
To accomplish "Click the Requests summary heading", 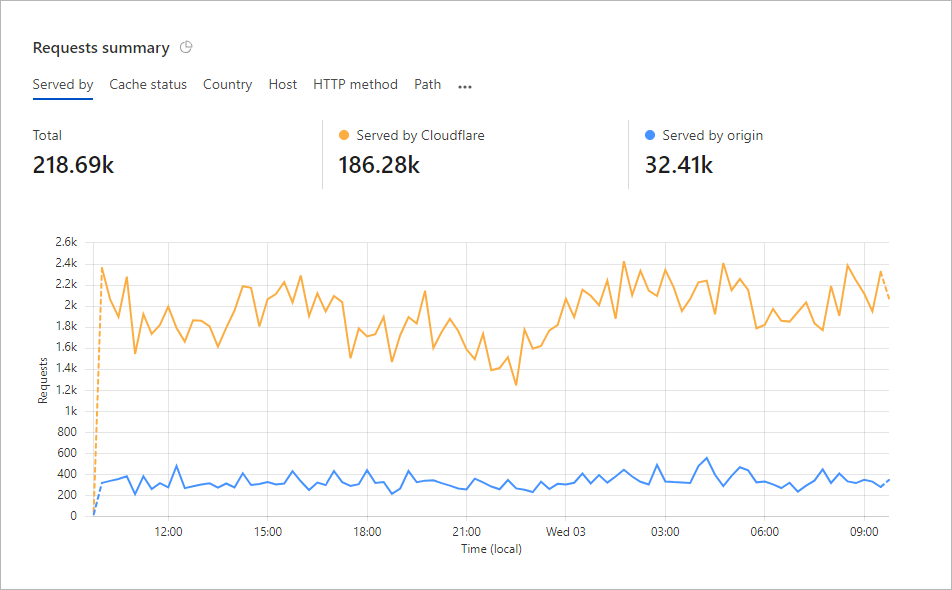I will coord(101,48).
